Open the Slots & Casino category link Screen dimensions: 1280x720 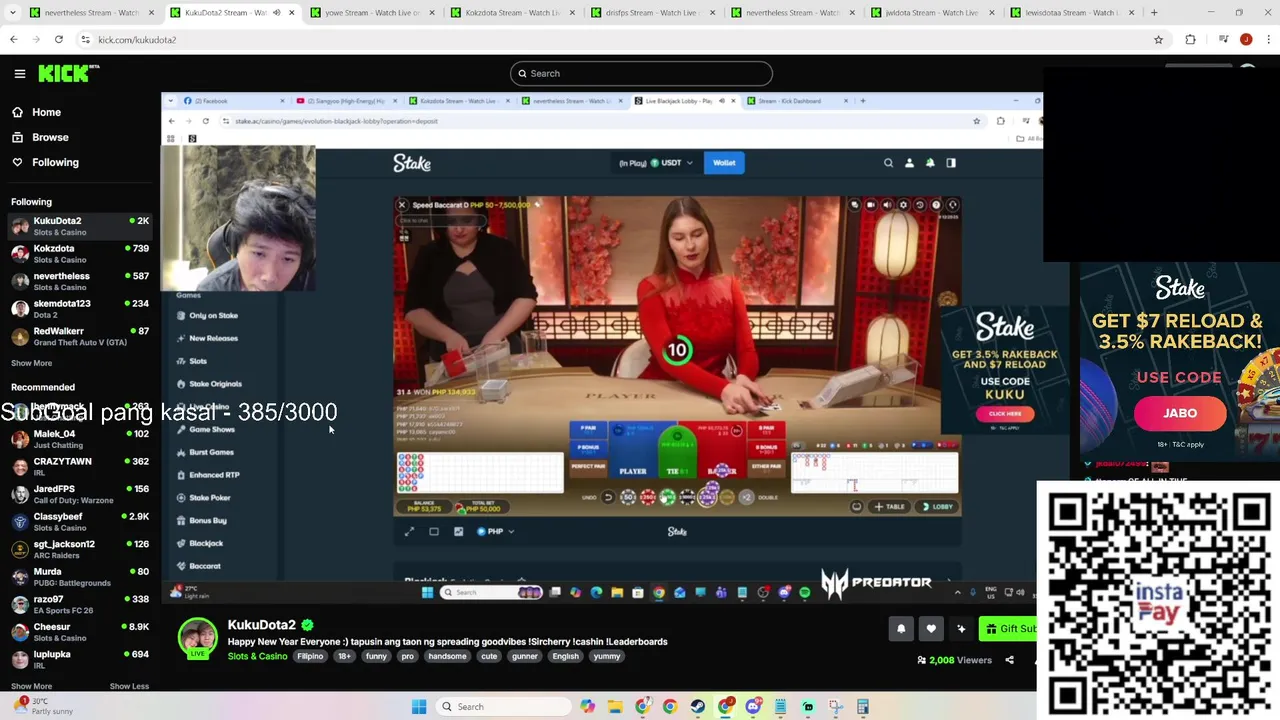click(x=257, y=656)
